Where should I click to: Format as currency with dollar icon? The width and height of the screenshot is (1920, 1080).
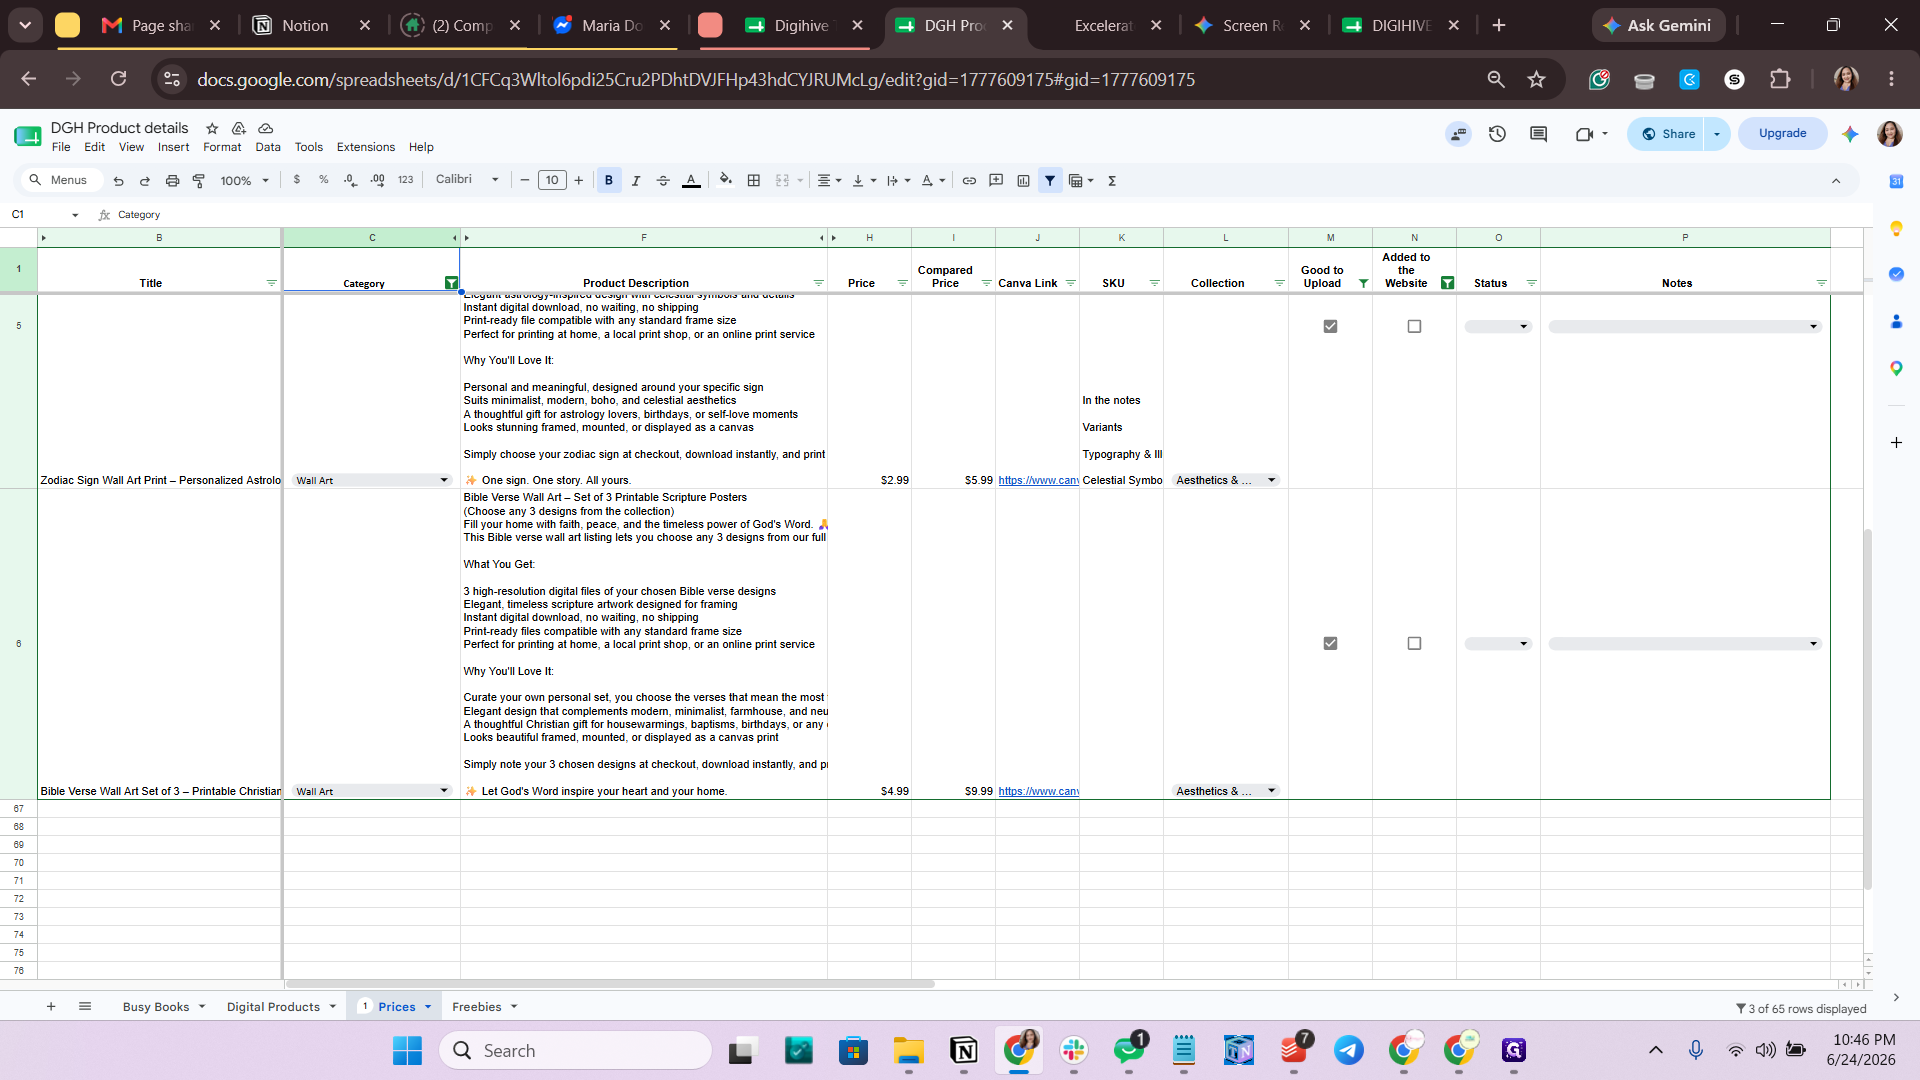coord(297,180)
